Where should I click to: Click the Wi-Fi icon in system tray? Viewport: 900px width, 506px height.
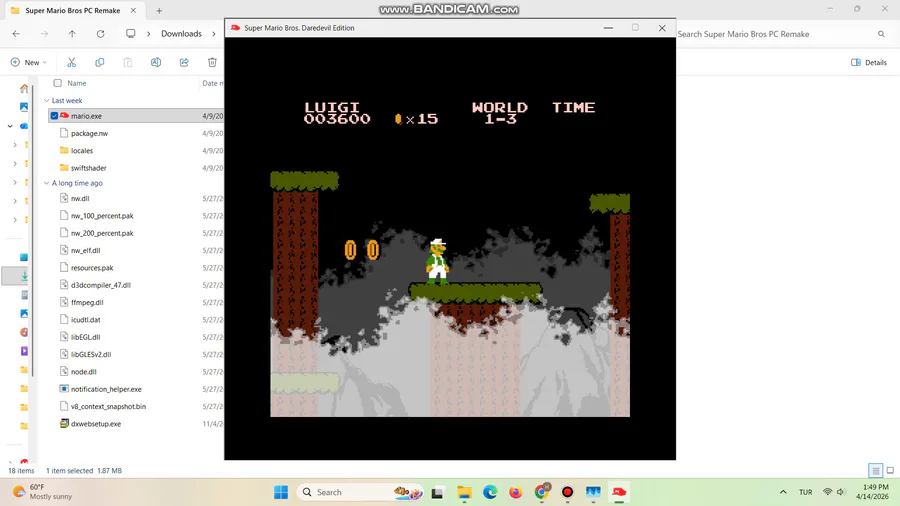[827, 492]
